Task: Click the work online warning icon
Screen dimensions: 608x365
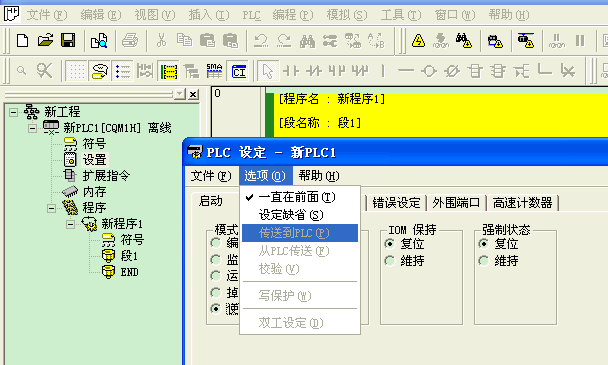Action: 418,41
